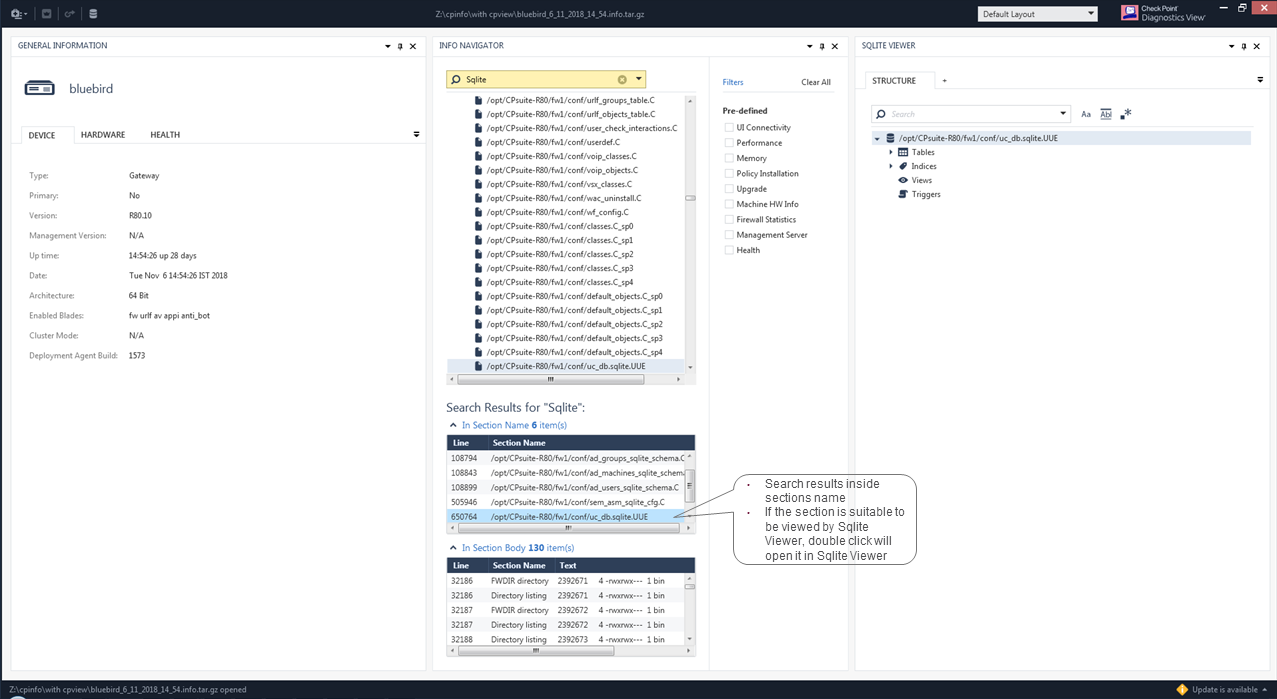Click the save layout toolbar icon

46,14
